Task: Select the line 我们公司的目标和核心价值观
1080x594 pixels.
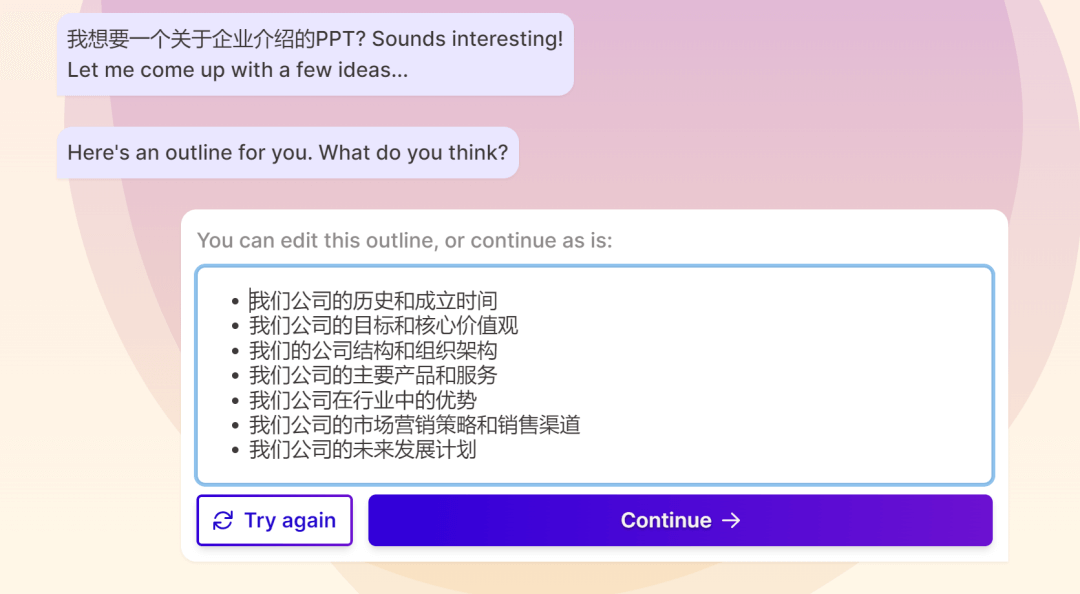Action: point(383,325)
